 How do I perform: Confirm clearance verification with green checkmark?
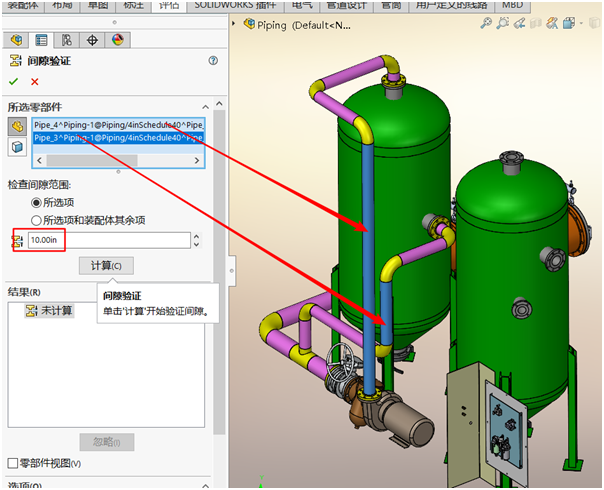pyautogui.click(x=14, y=81)
